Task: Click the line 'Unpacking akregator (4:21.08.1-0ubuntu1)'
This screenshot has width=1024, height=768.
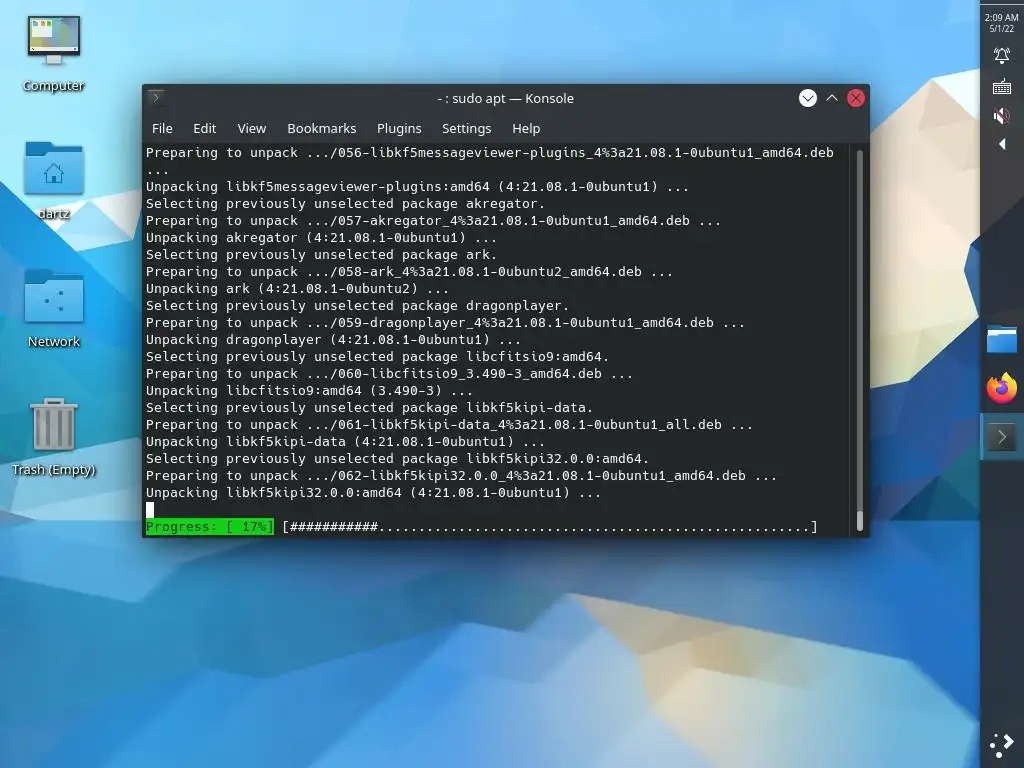Action: click(321, 238)
